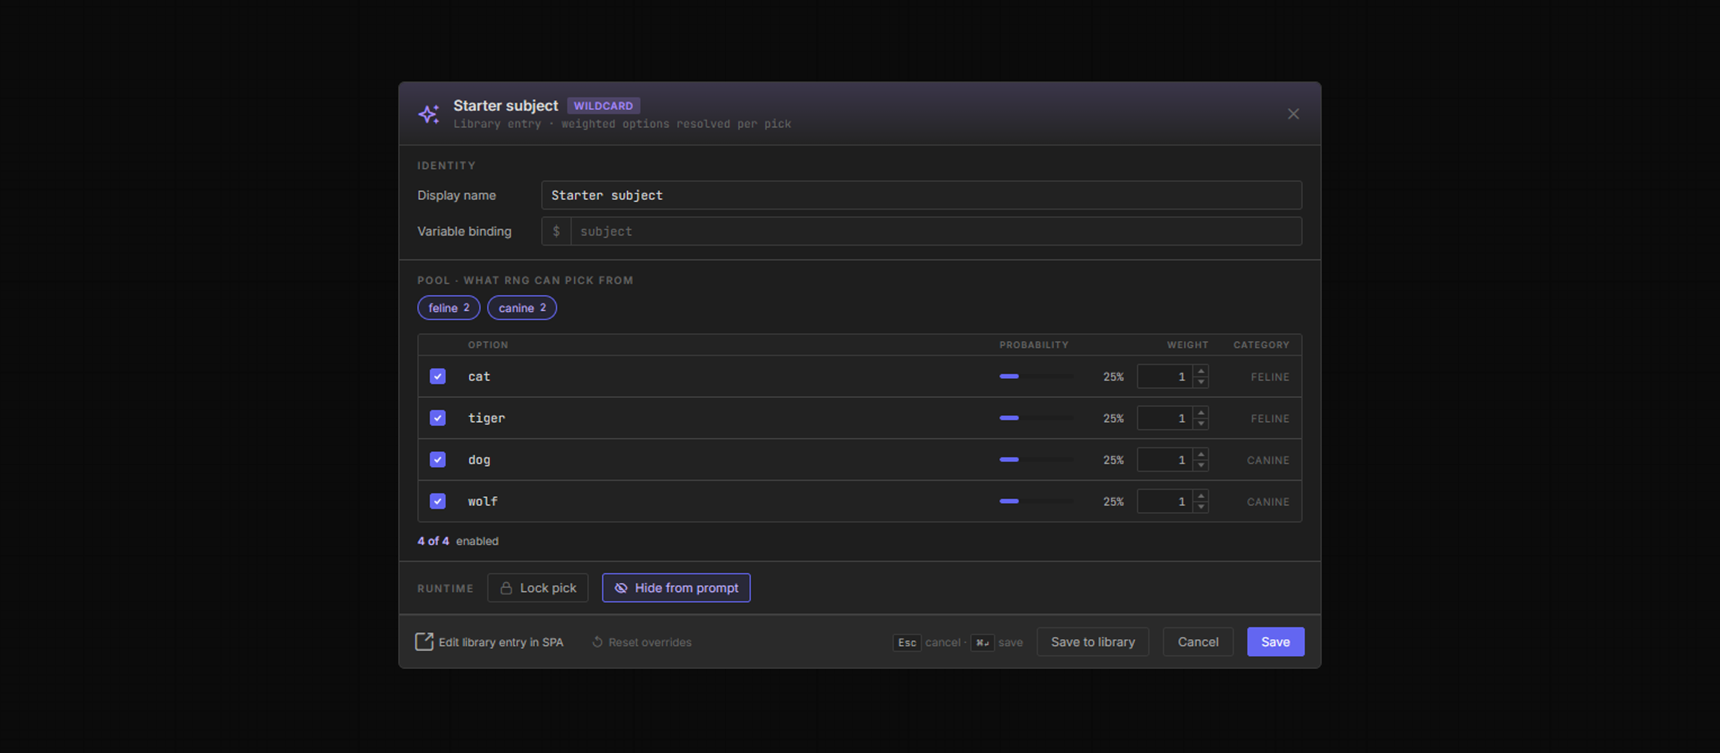This screenshot has height=753, width=1720.
Task: Click the PROBABILITY column header
Action: coord(1034,345)
